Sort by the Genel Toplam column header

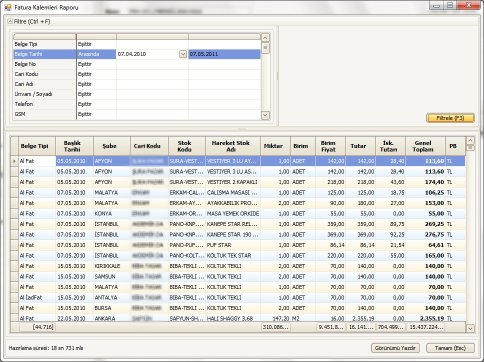(x=425, y=146)
